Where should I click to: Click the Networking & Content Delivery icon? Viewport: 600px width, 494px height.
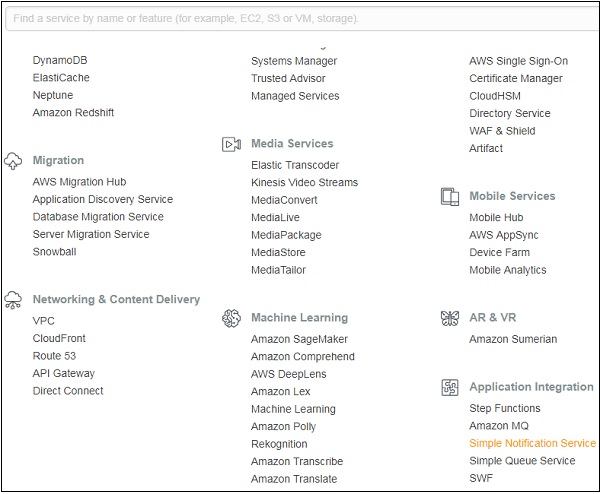tap(13, 299)
